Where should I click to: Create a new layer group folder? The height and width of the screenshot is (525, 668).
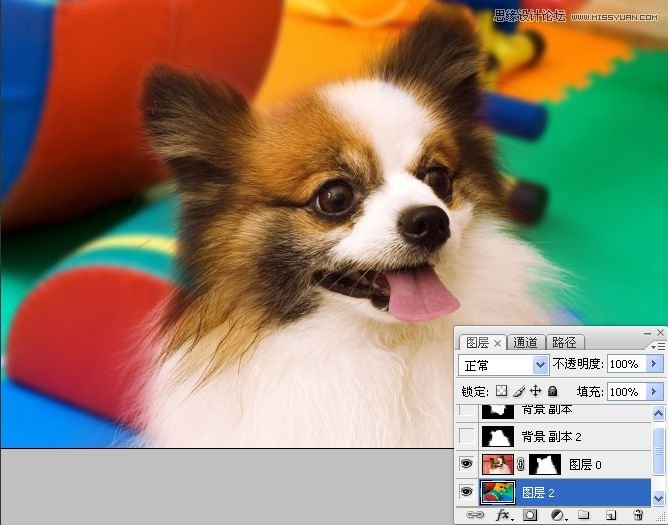(584, 515)
